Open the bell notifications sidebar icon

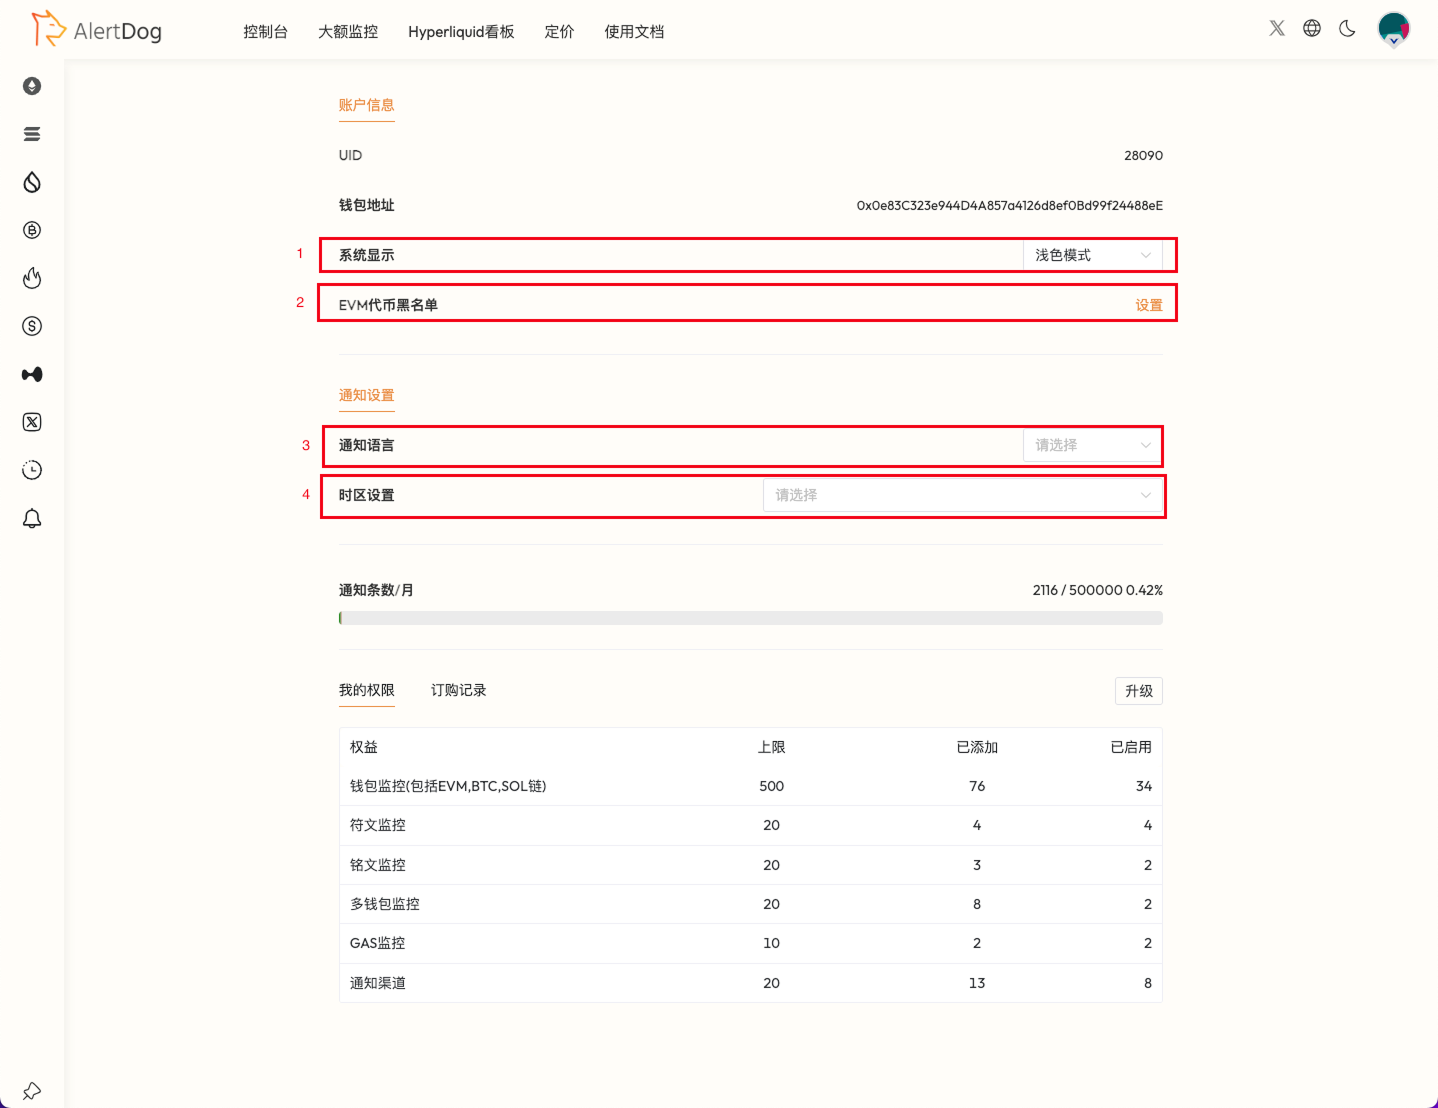coord(32,518)
